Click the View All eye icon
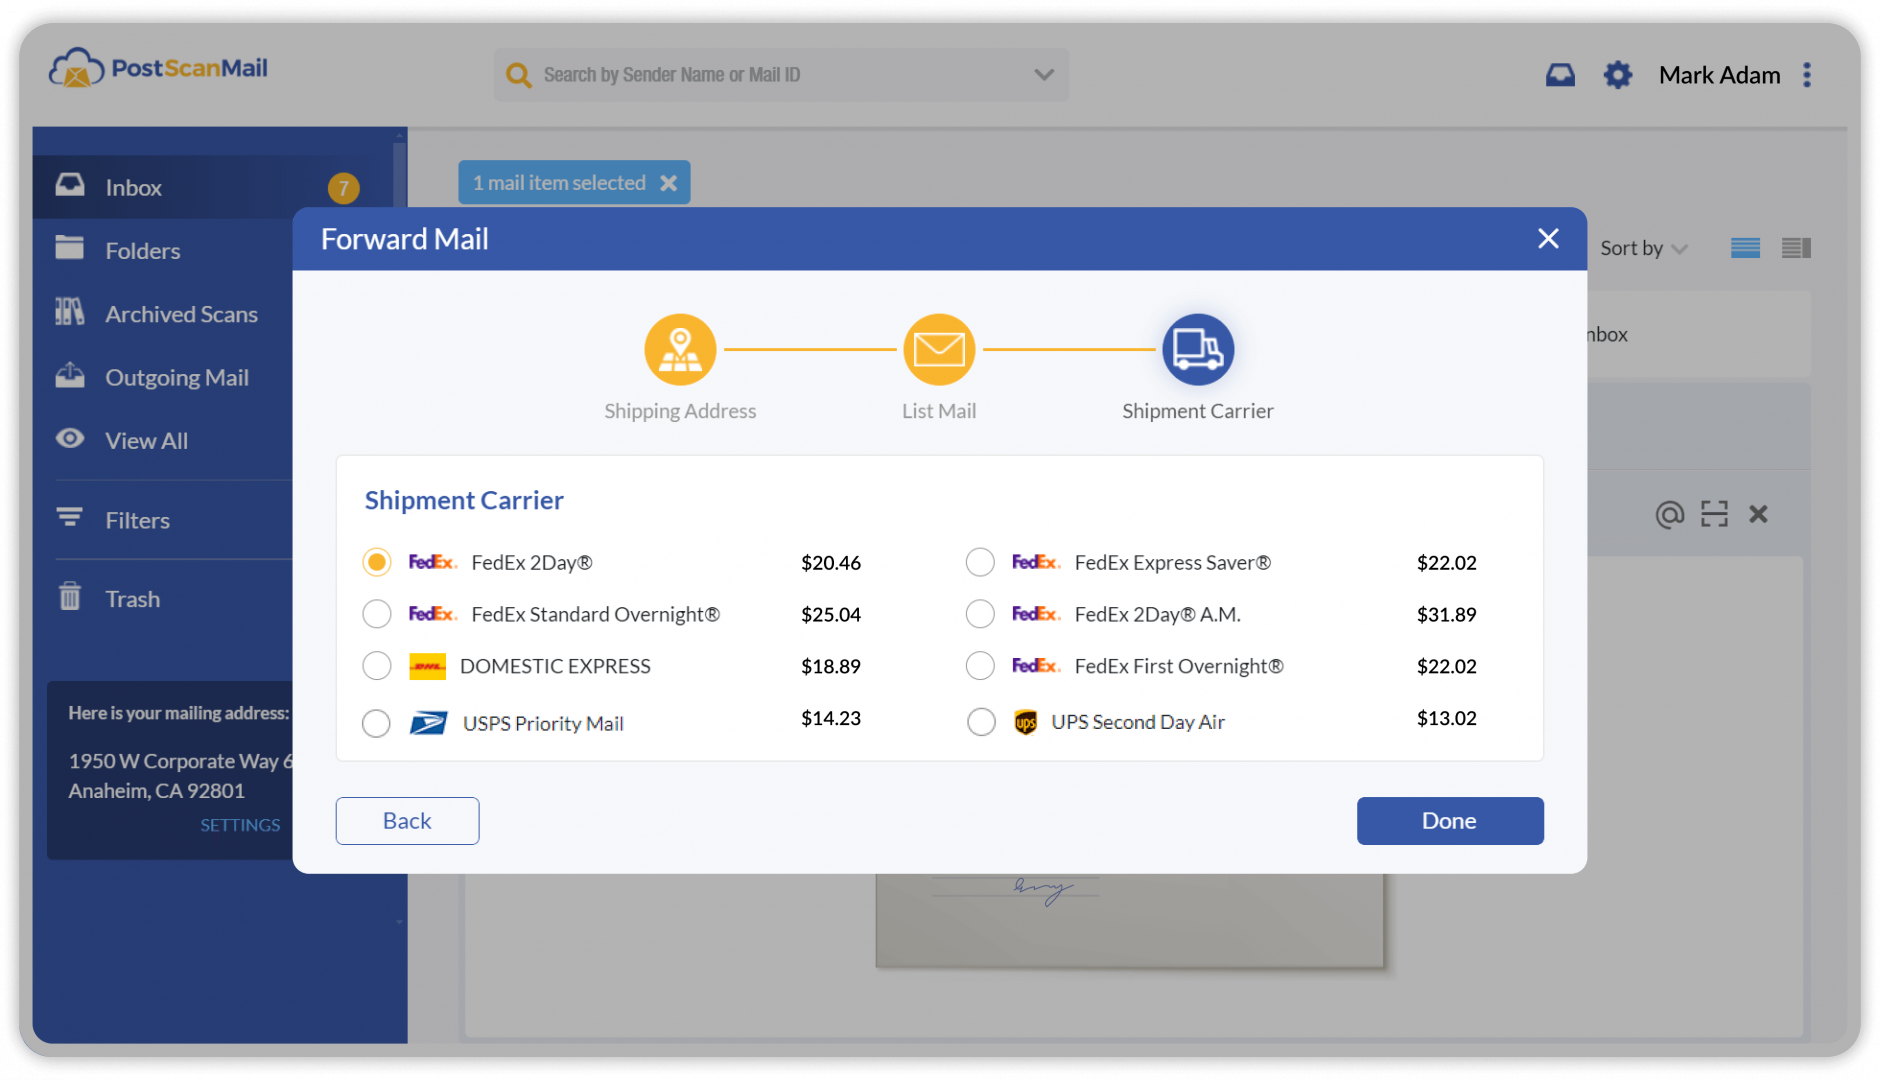This screenshot has height=1080, width=1880. point(69,439)
